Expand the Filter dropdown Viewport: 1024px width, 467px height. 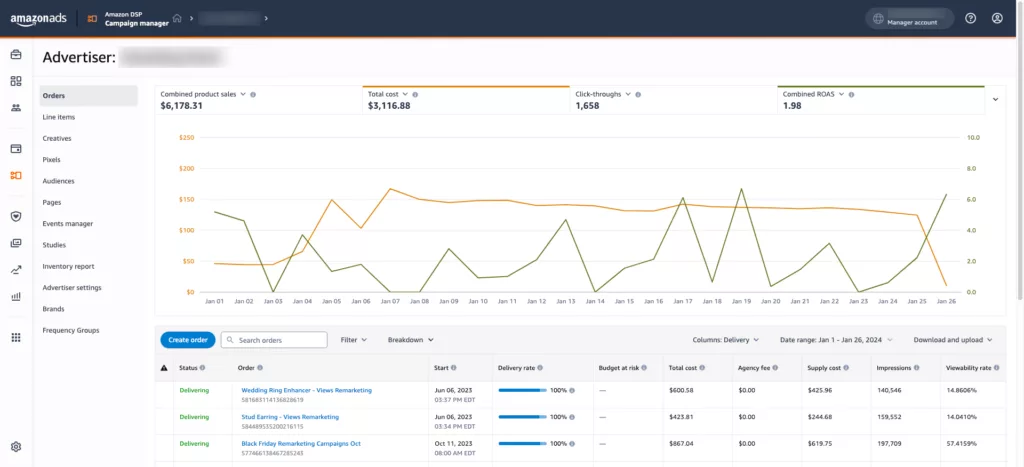point(353,340)
